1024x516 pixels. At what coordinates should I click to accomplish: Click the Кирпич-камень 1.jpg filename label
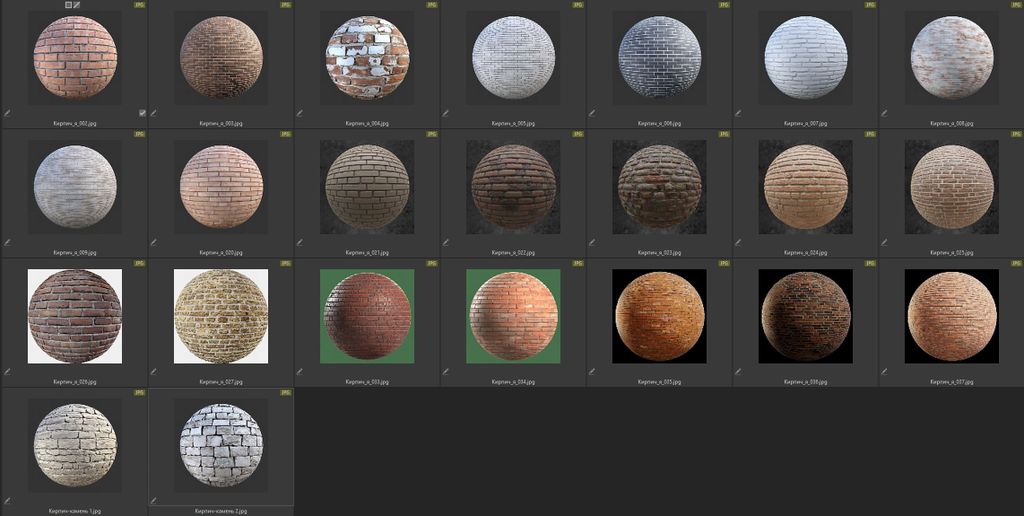pos(75,511)
